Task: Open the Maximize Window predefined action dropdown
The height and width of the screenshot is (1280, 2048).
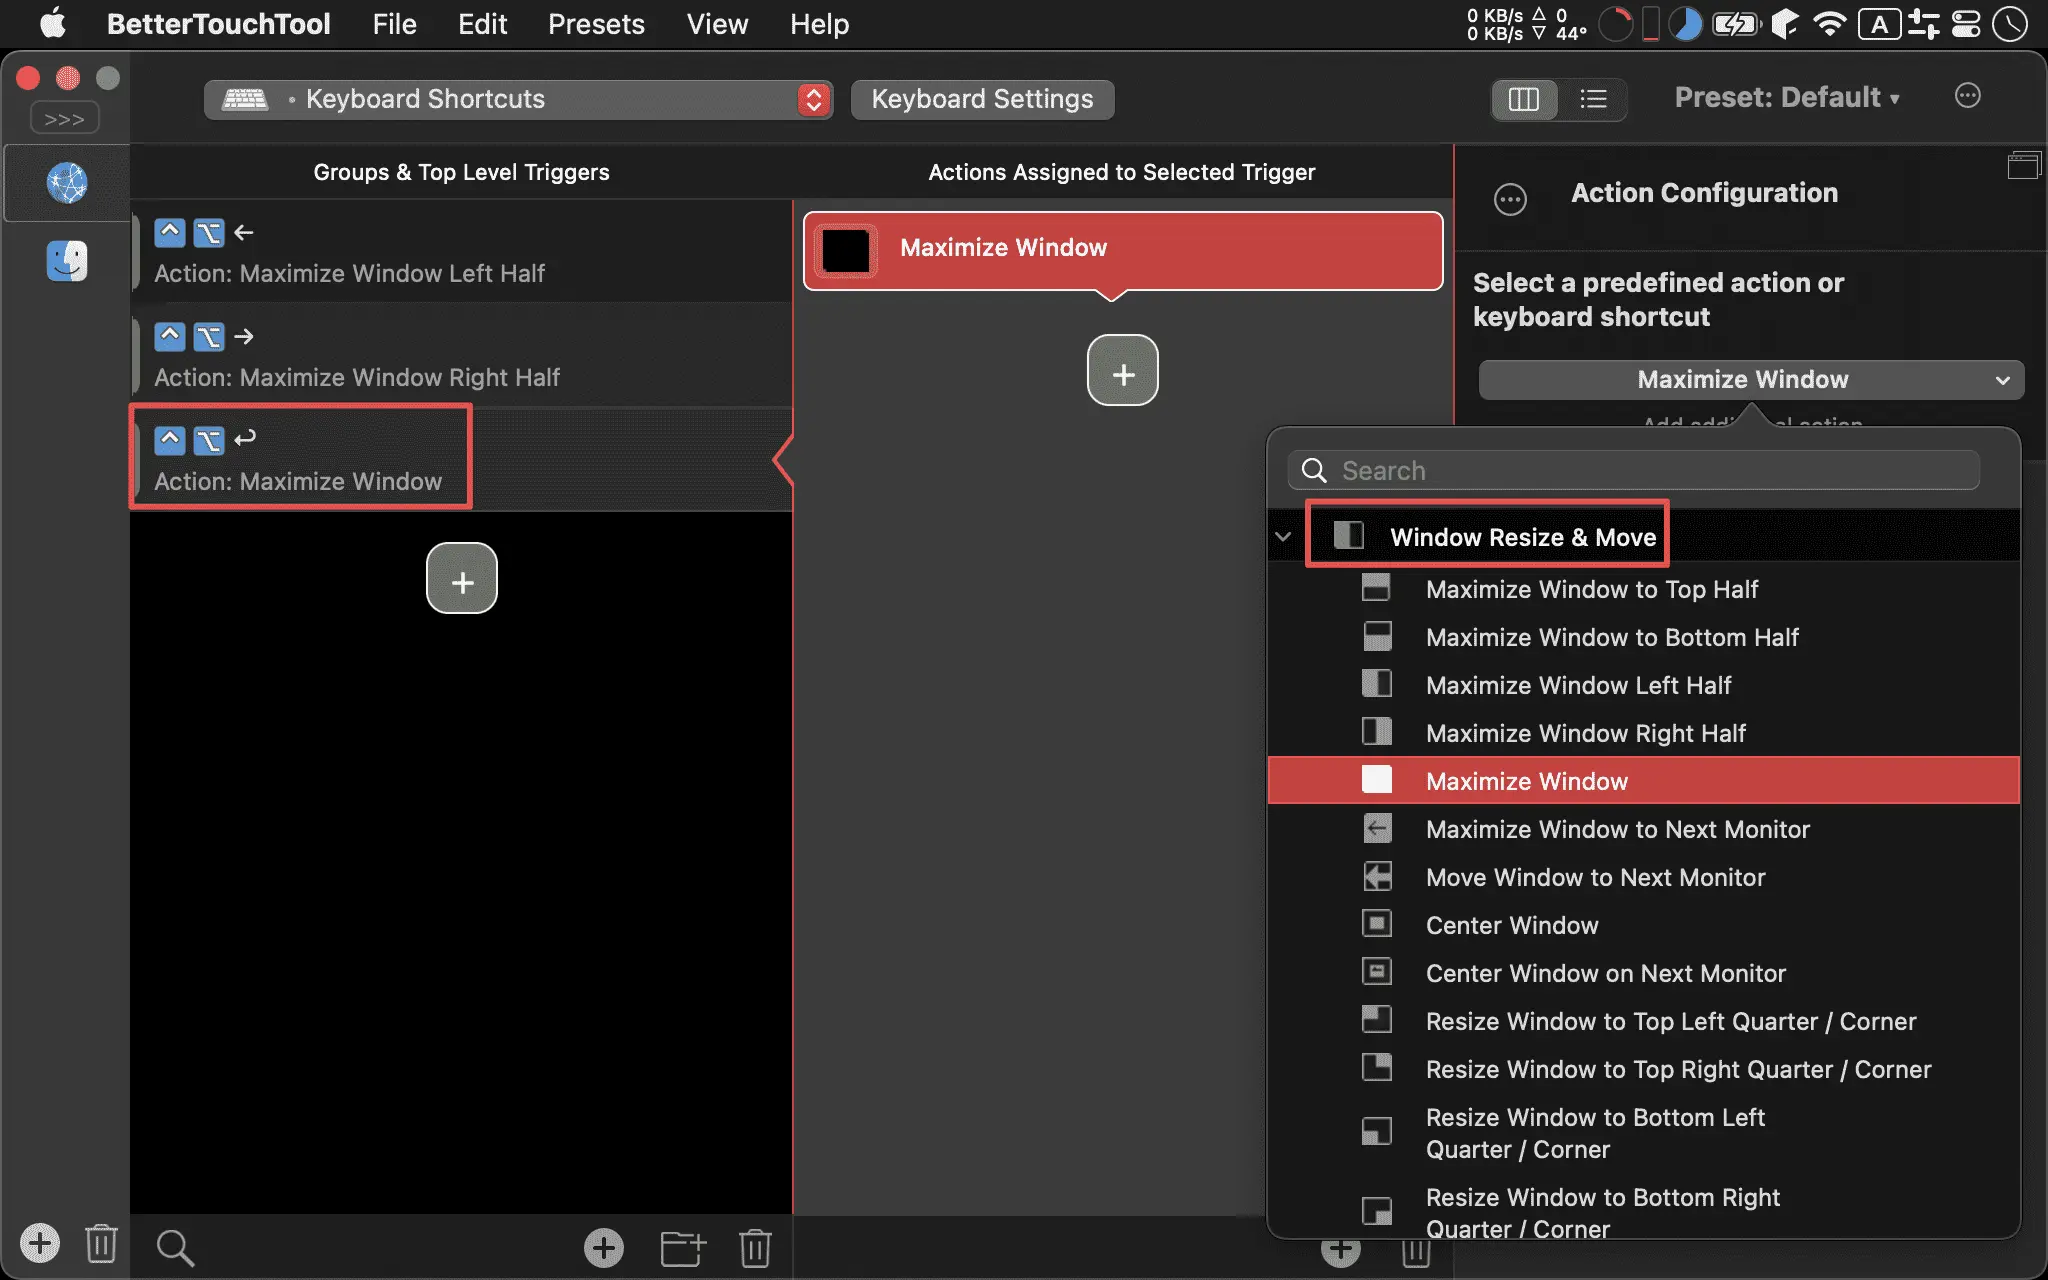Action: (1751, 380)
